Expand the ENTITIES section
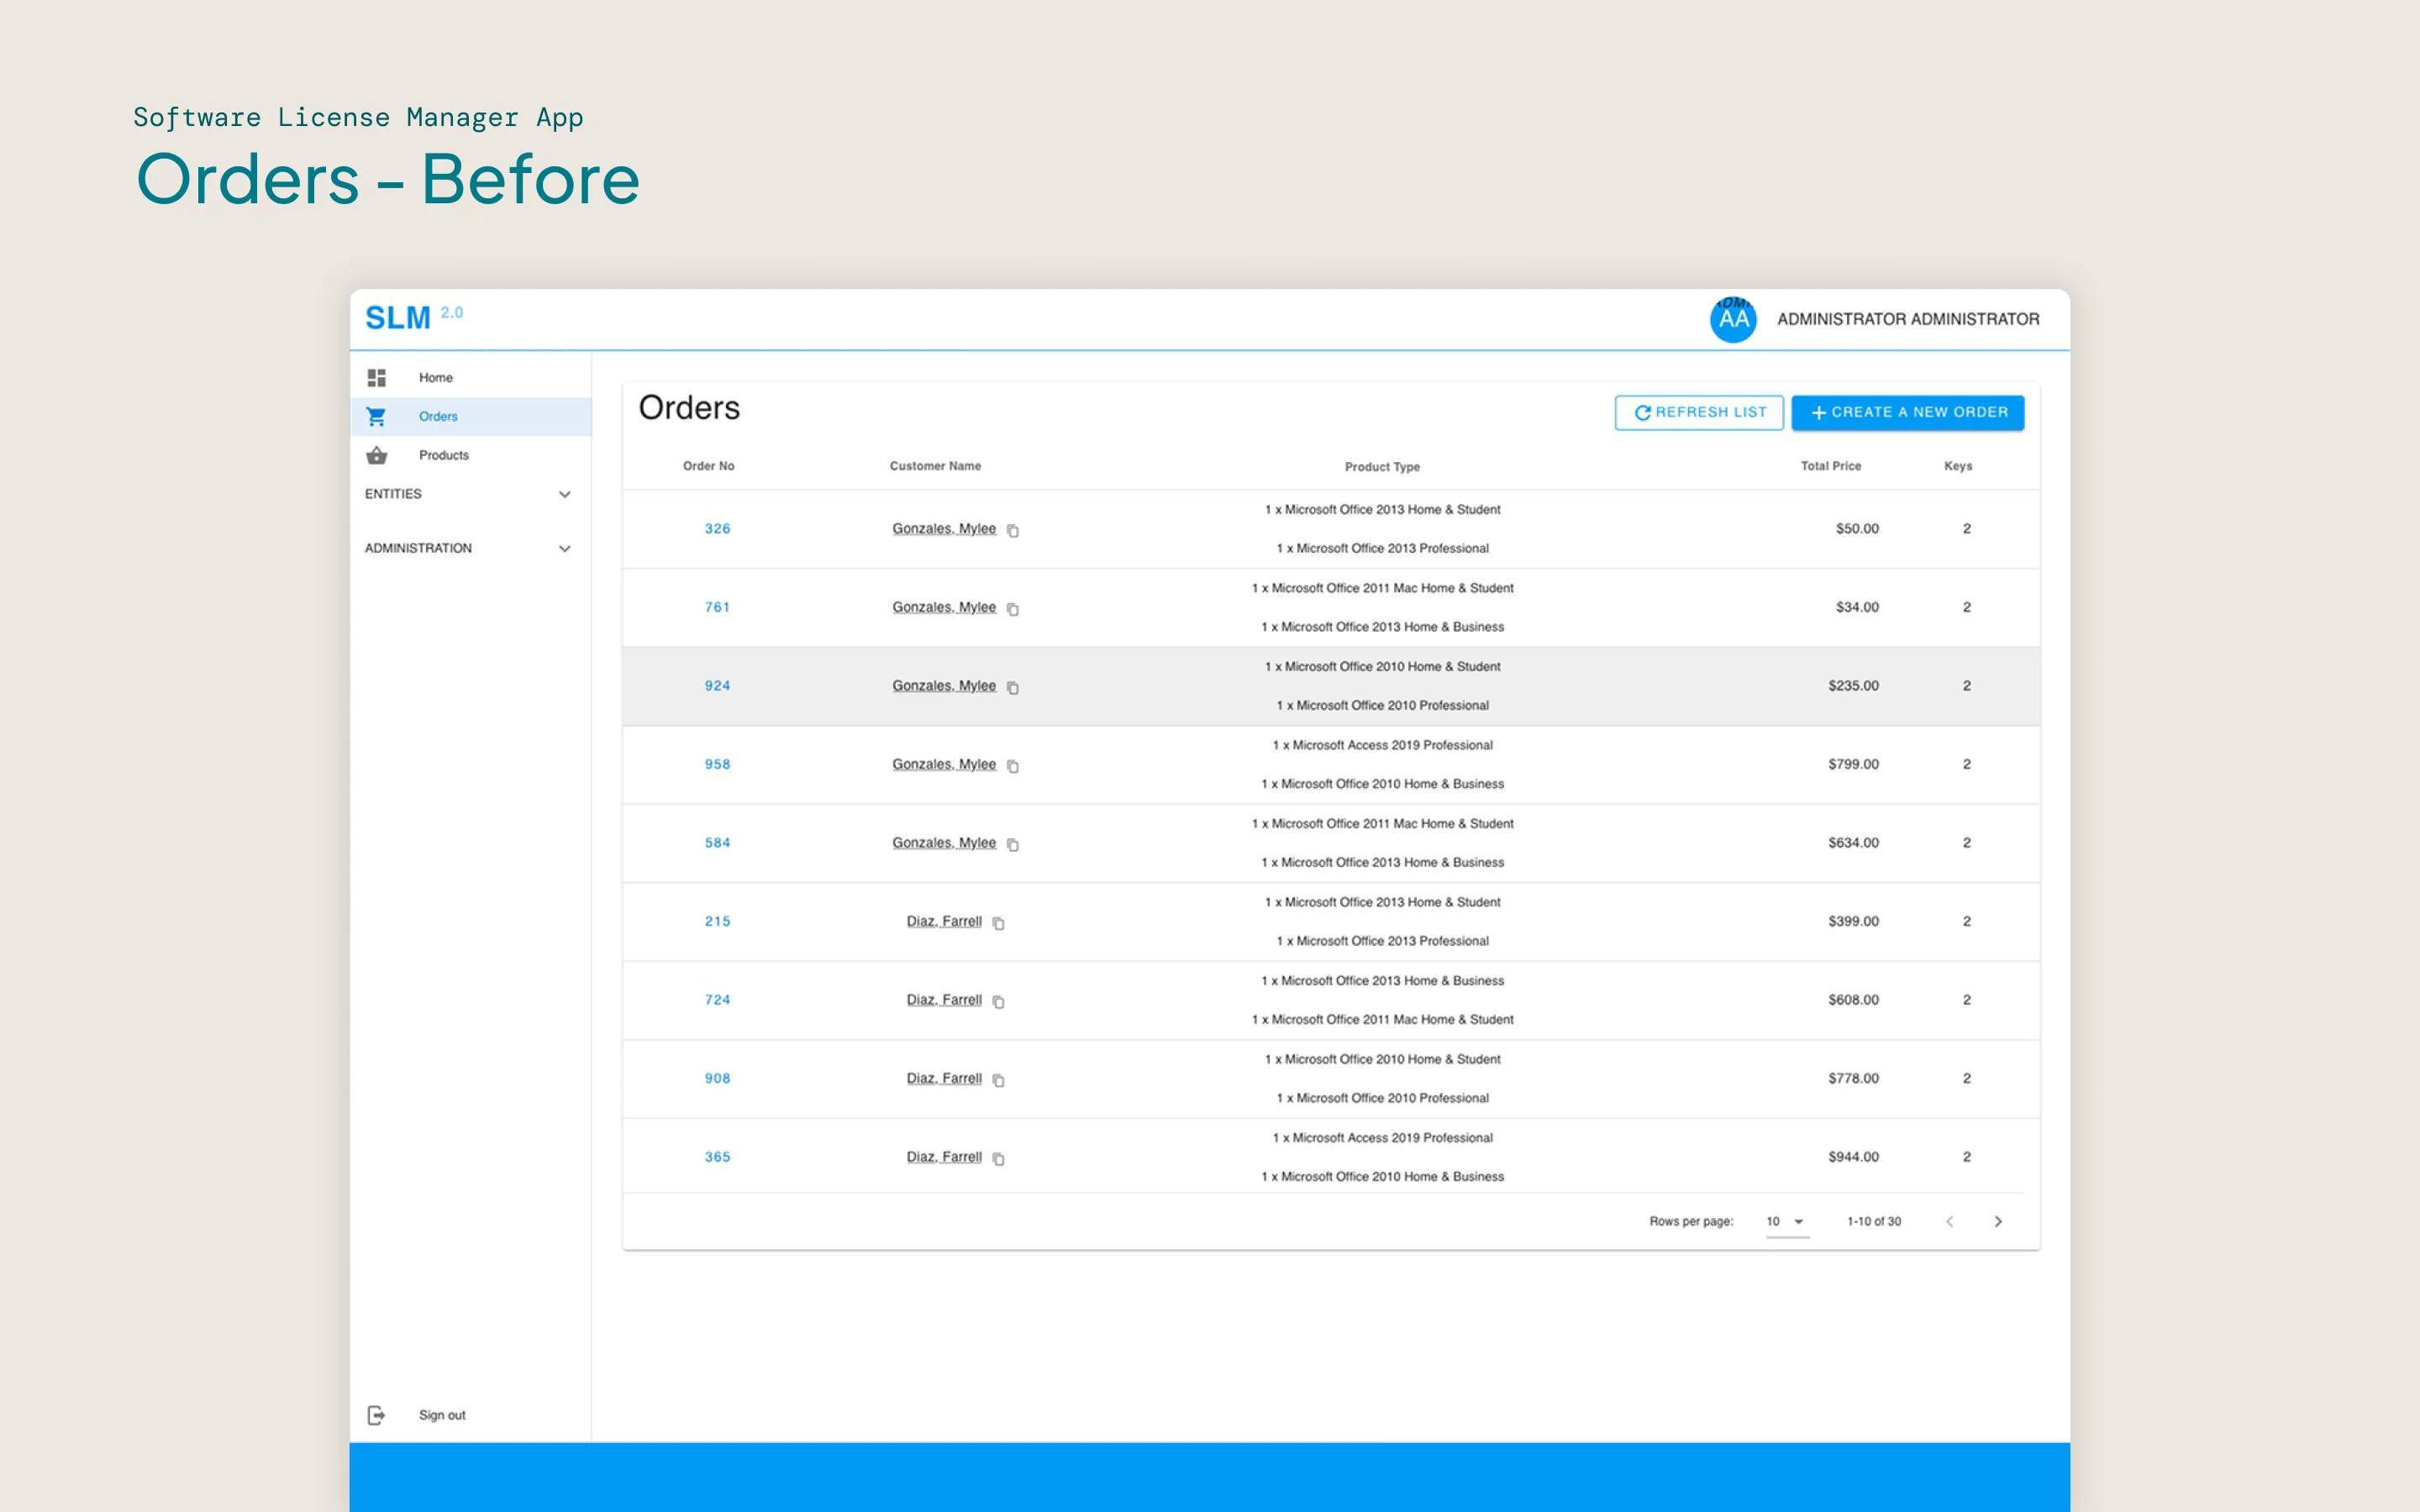Viewport: 2420px width, 1512px height. [469, 494]
